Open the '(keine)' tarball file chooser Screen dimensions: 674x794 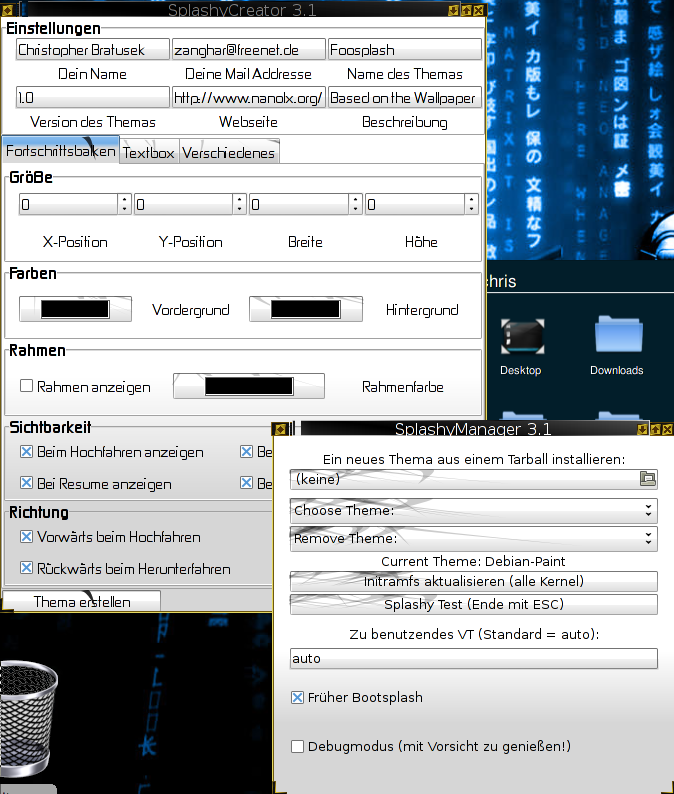tap(473, 479)
